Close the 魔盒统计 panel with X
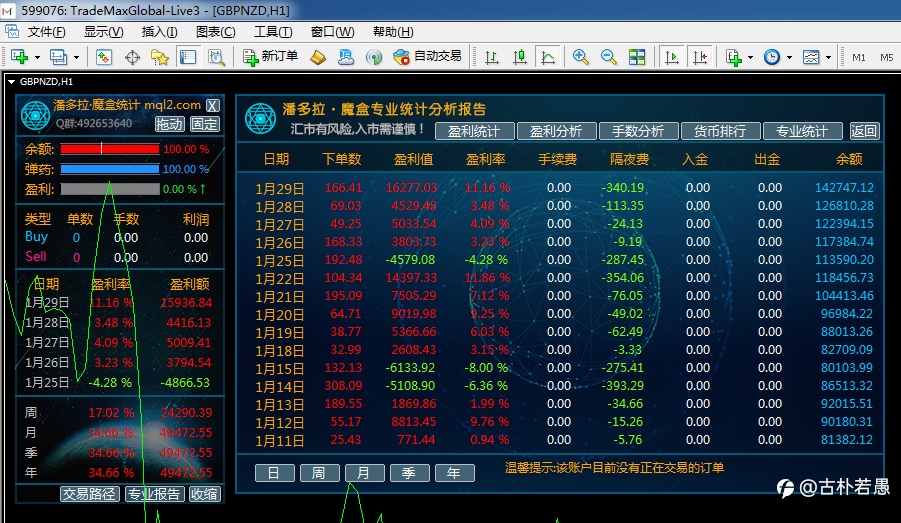 [213, 105]
